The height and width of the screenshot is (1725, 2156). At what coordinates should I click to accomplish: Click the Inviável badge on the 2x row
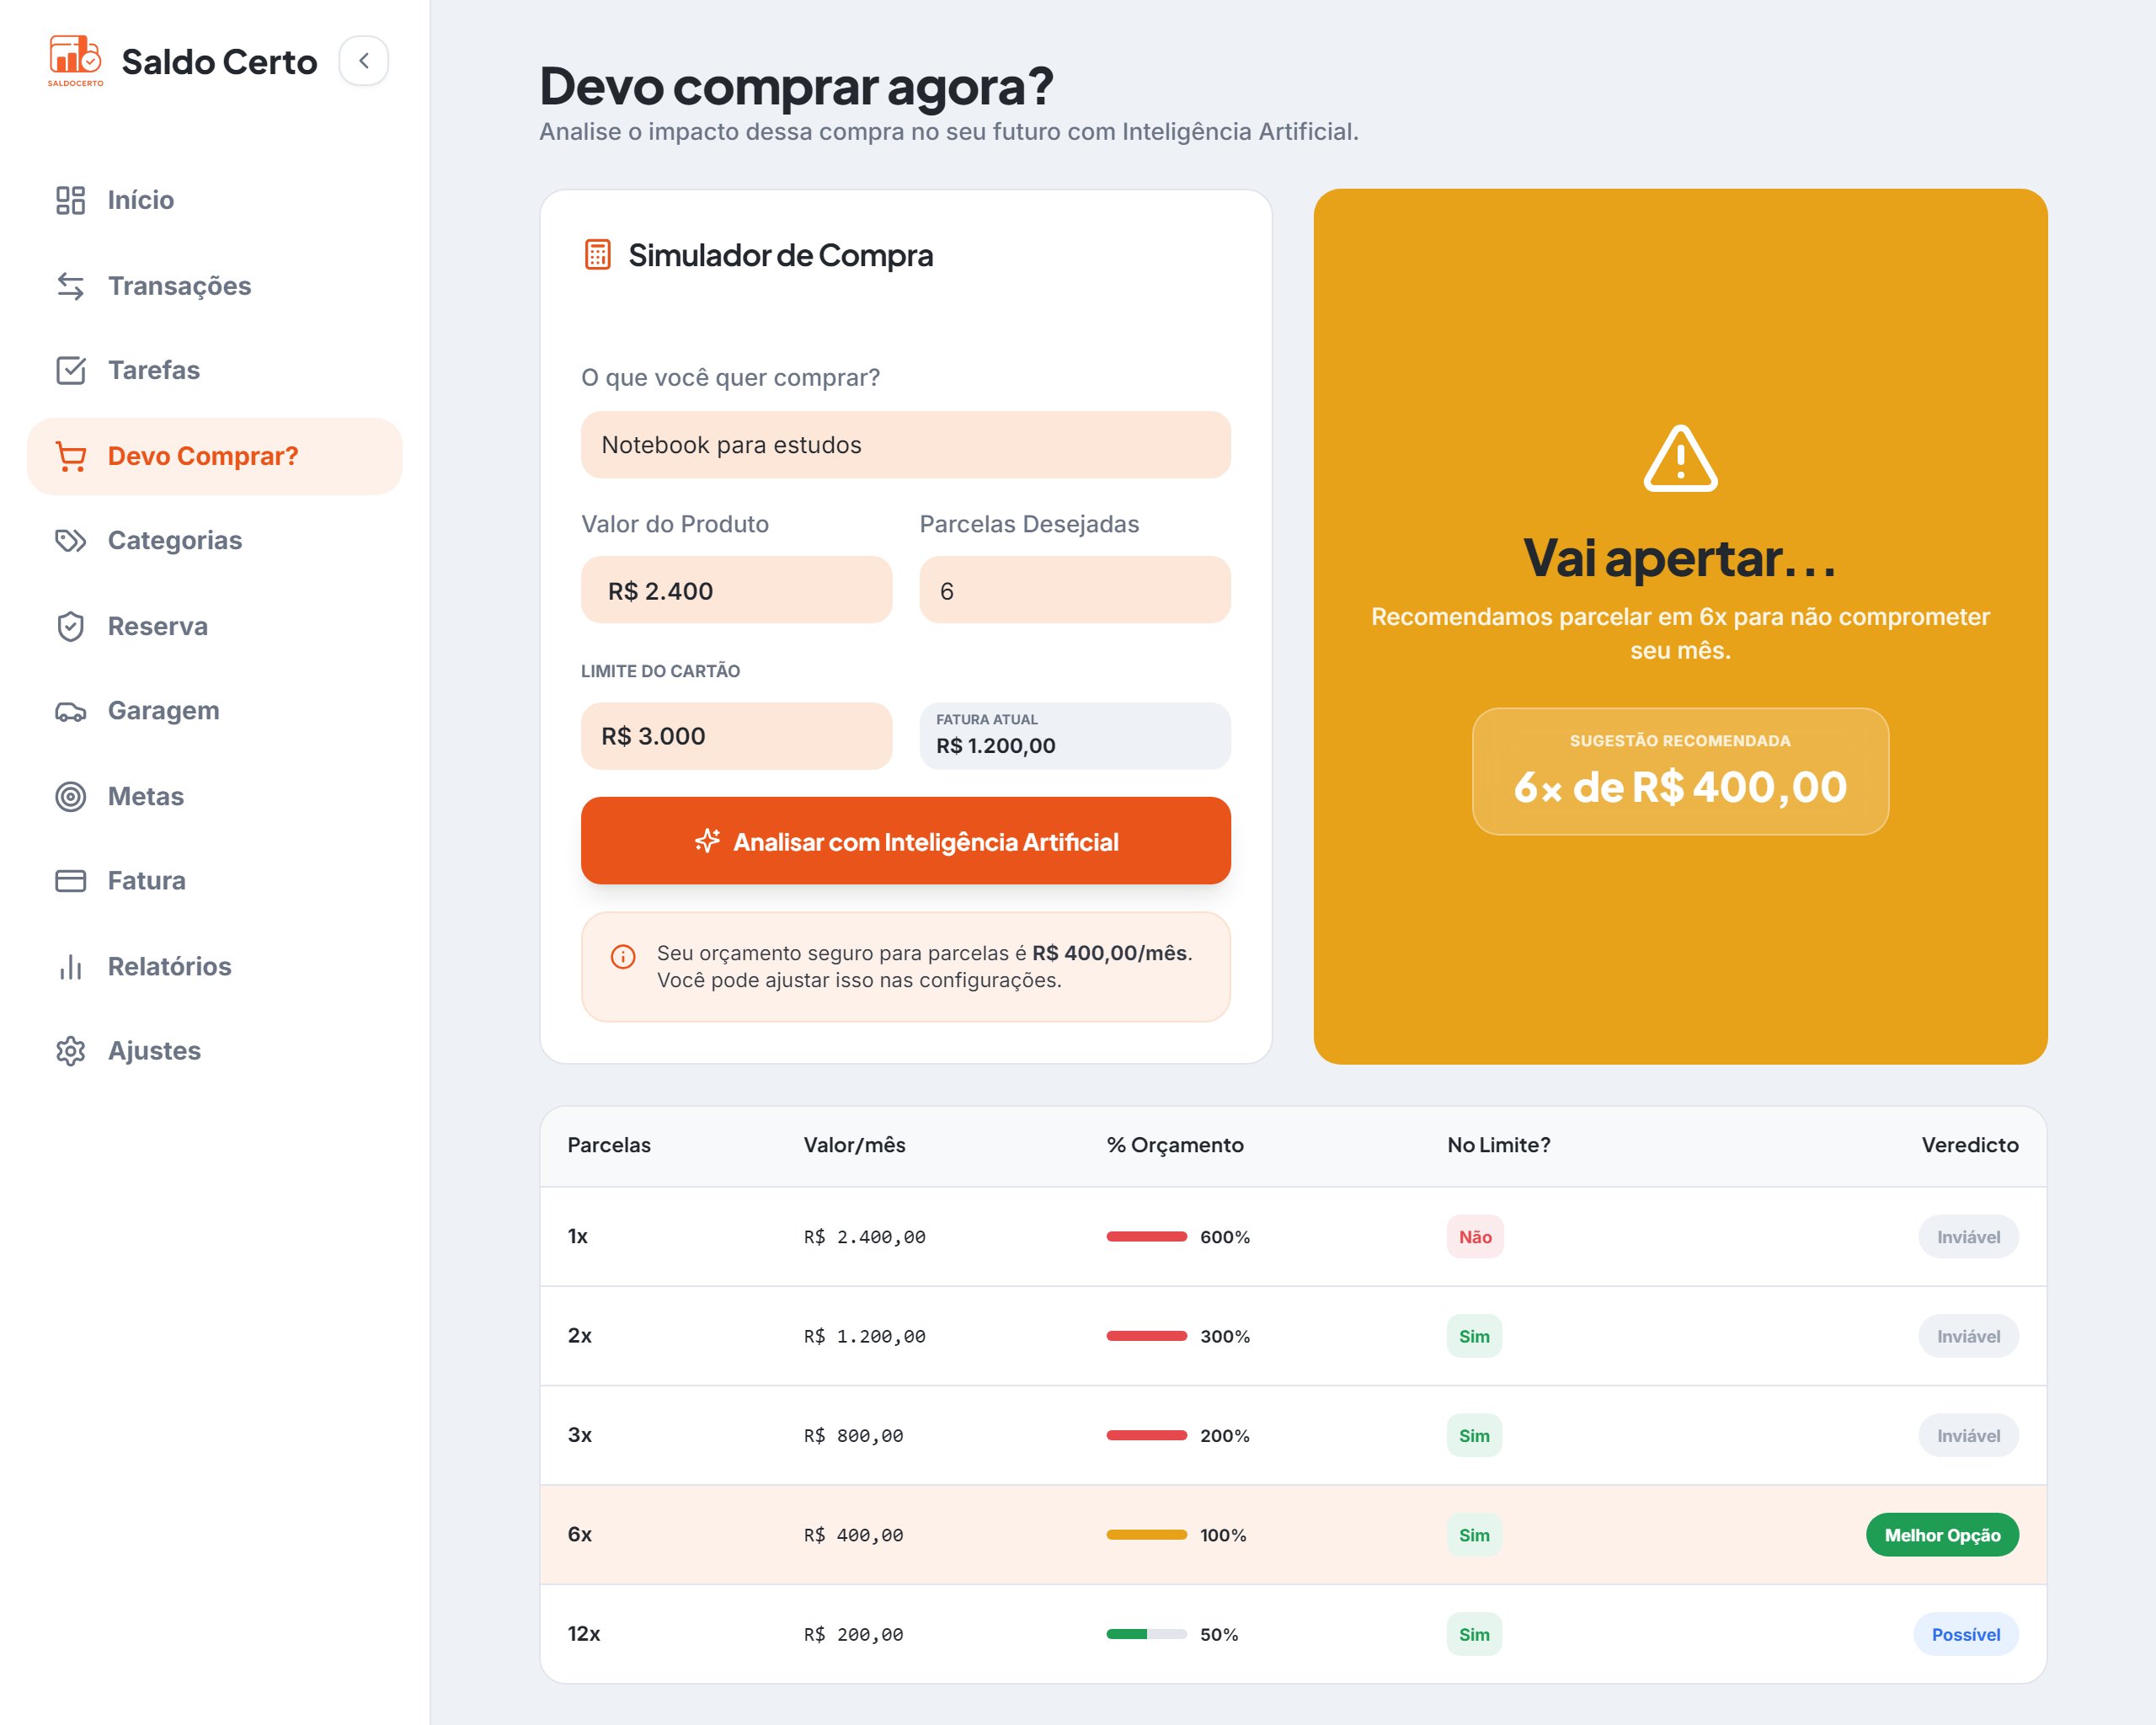(x=1968, y=1336)
